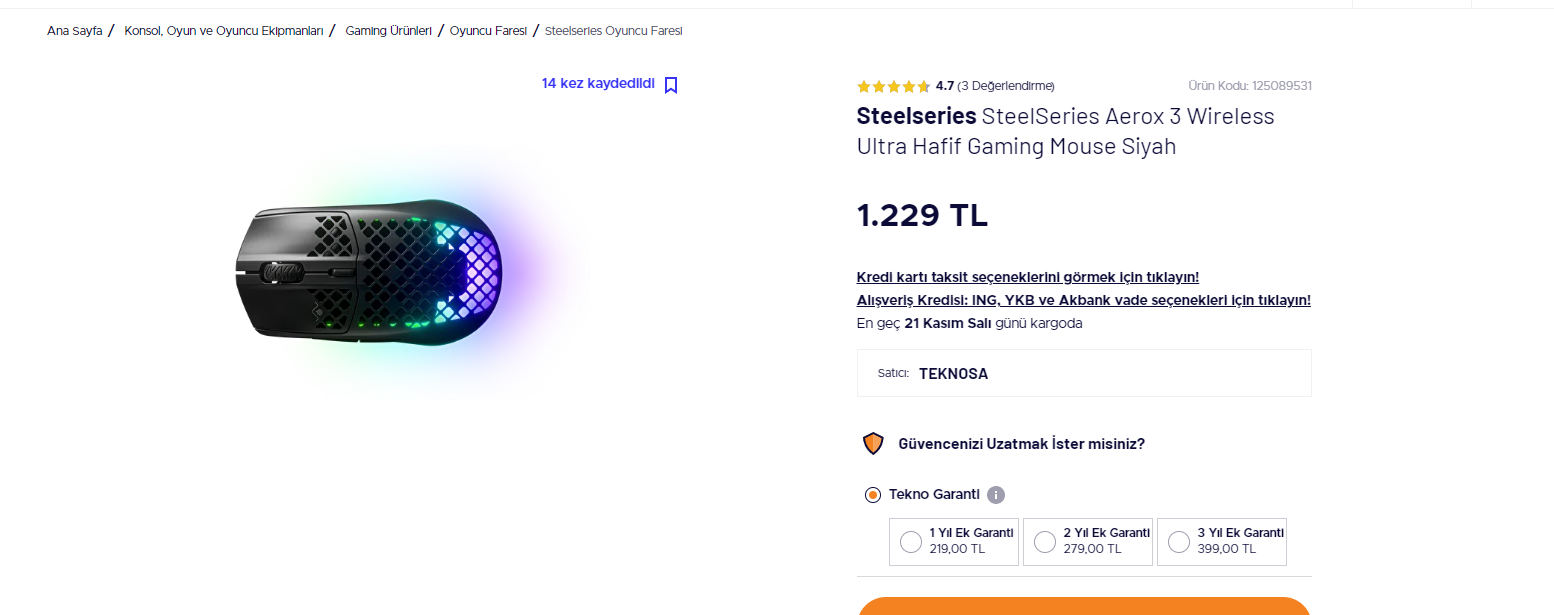This screenshot has width=1554, height=615.
Task: Click Steelseries Oyuncu Faresi breadcrumb
Action: [613, 31]
